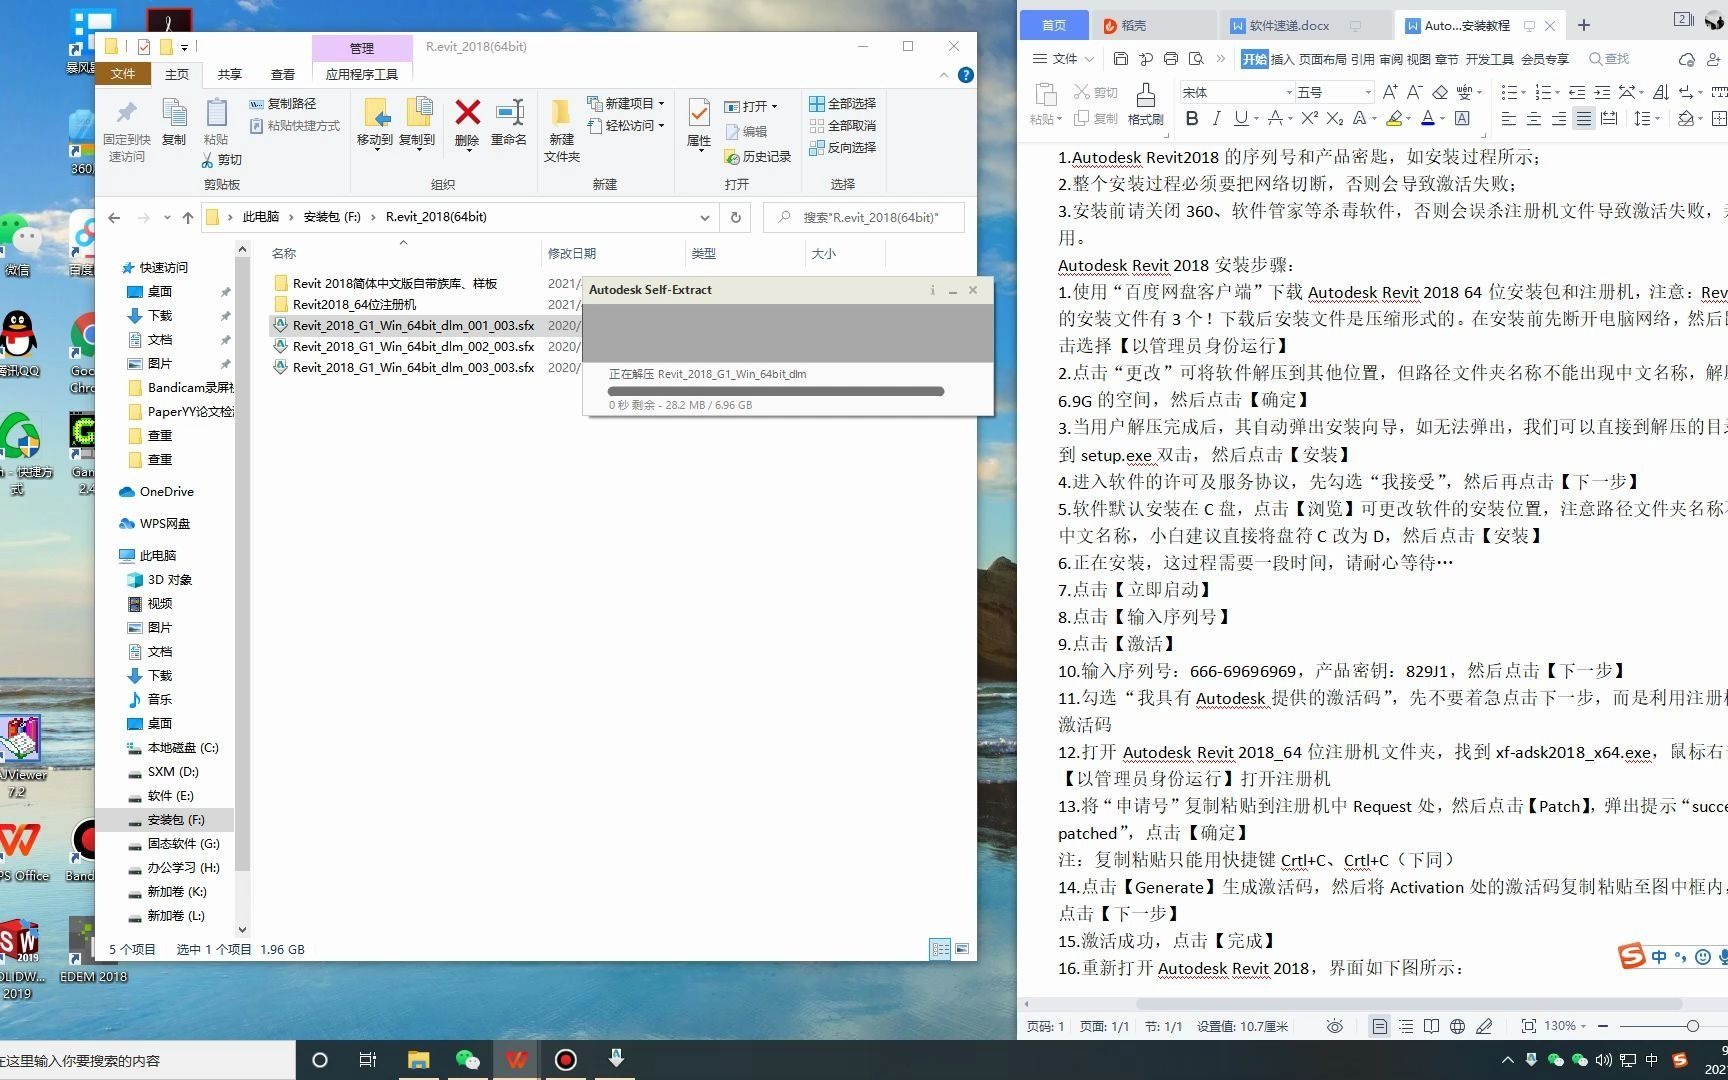
Task: Click the Copy icon in Explorer clipboard group
Action: pyautogui.click(x=174, y=113)
